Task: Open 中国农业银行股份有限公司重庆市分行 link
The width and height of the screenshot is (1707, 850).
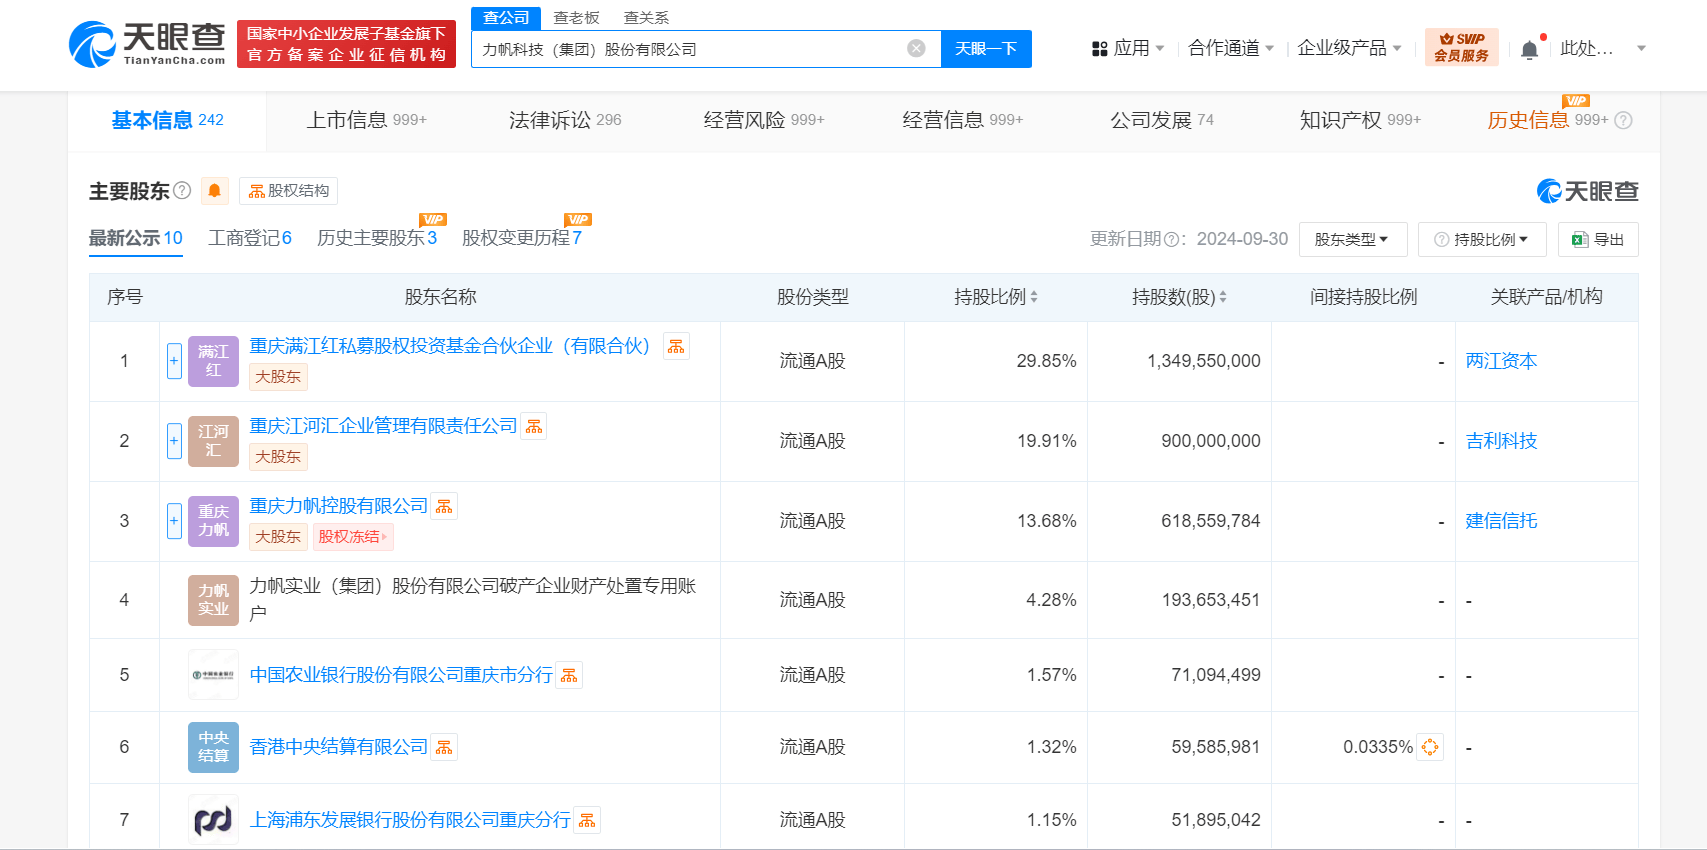Action: pyautogui.click(x=401, y=675)
